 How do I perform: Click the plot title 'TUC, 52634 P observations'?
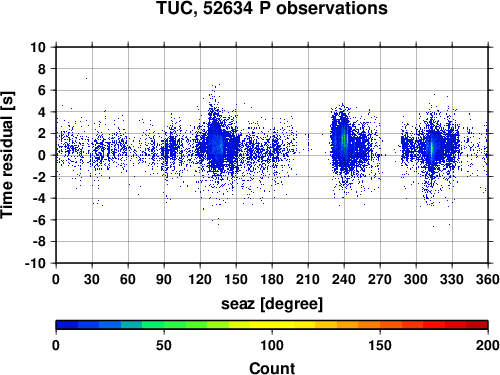tap(272, 8)
